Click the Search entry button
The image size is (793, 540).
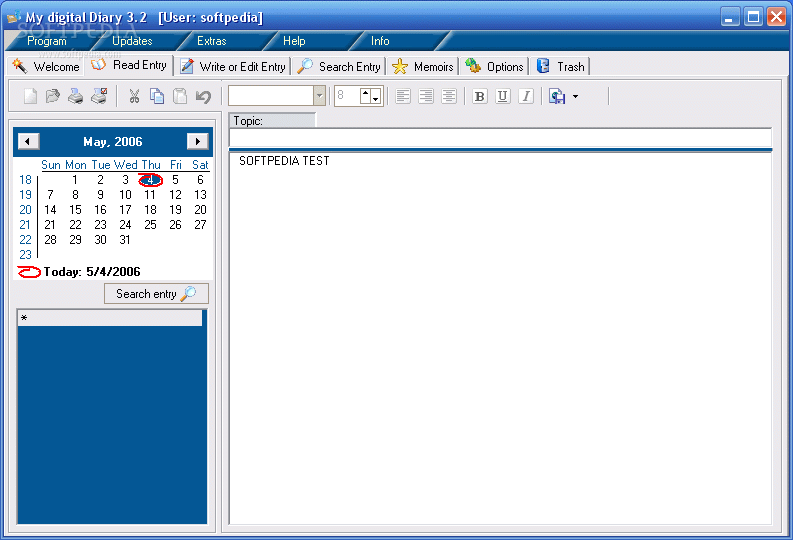156,294
